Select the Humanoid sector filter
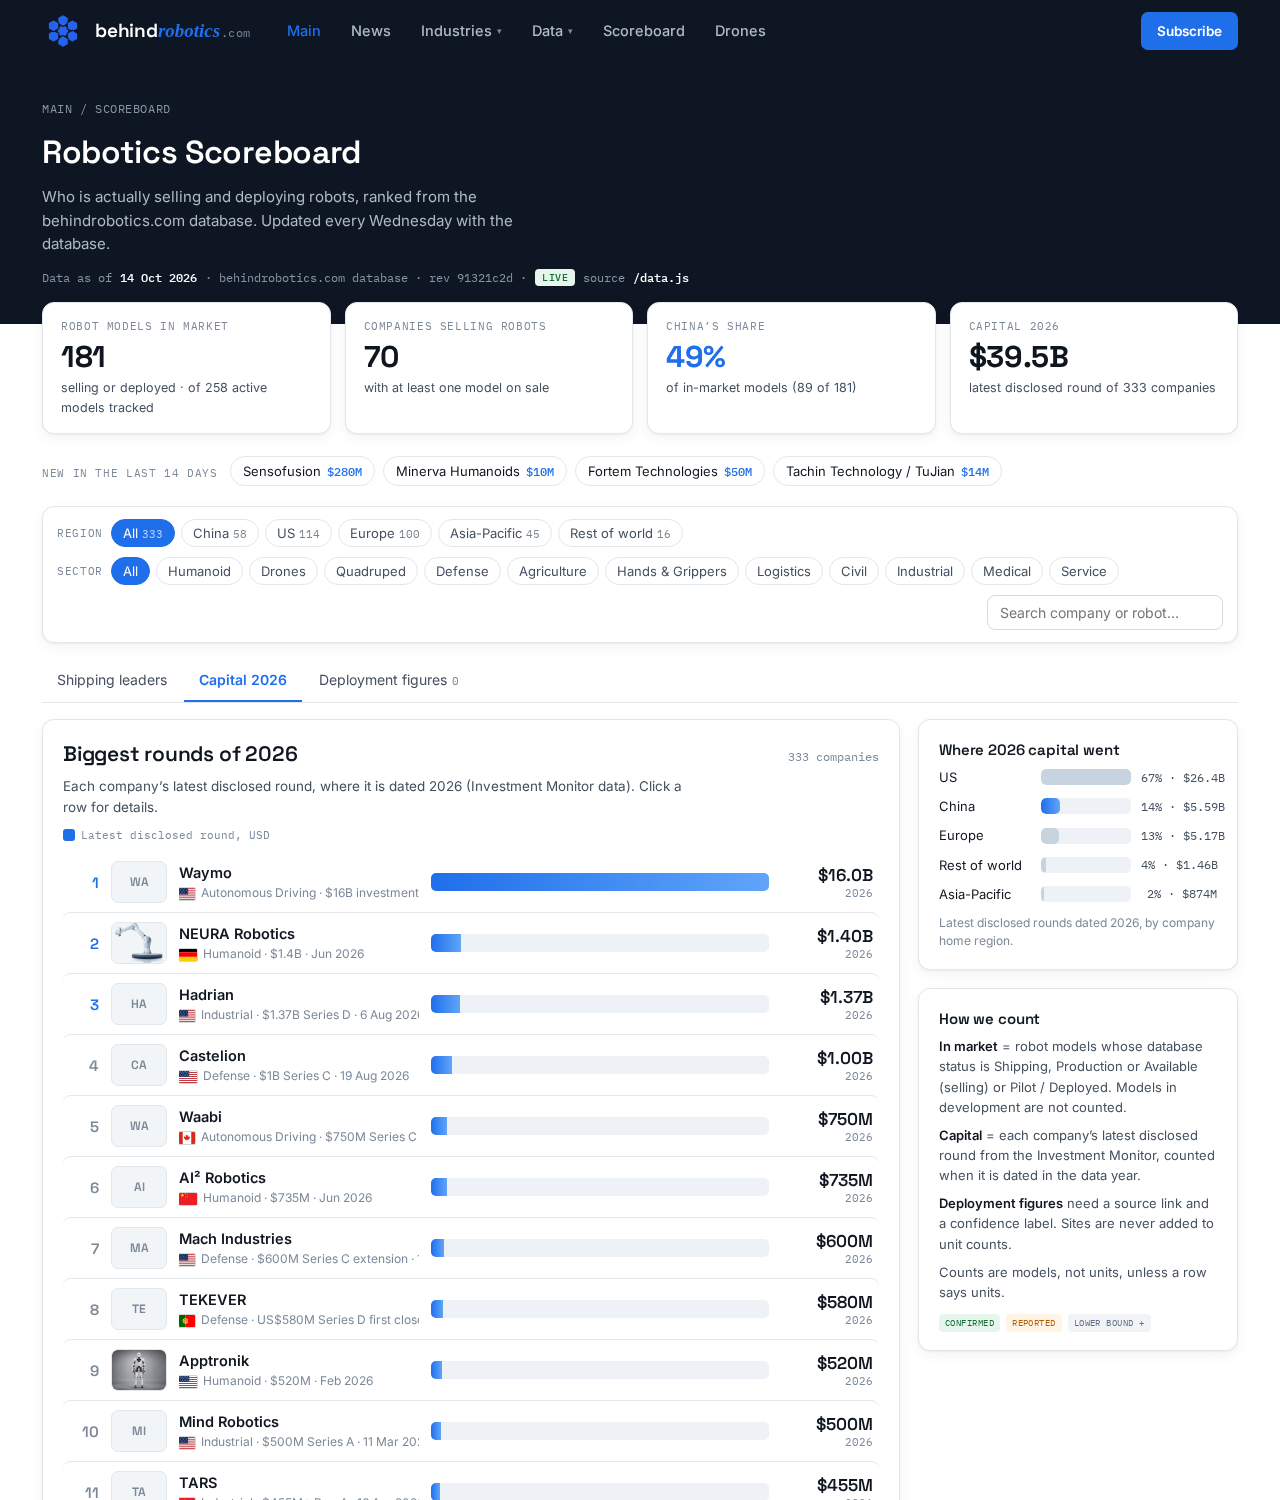The height and width of the screenshot is (1500, 1280). 199,572
